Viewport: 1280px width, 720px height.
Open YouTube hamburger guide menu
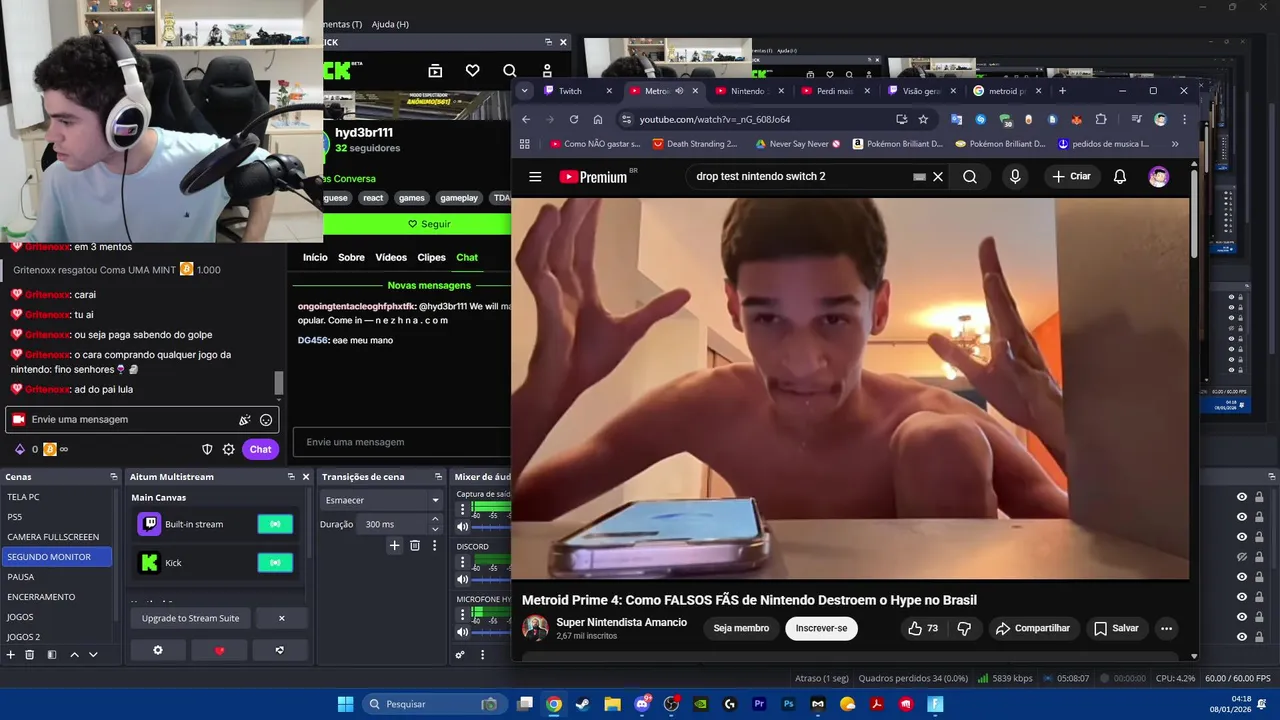[x=535, y=177]
